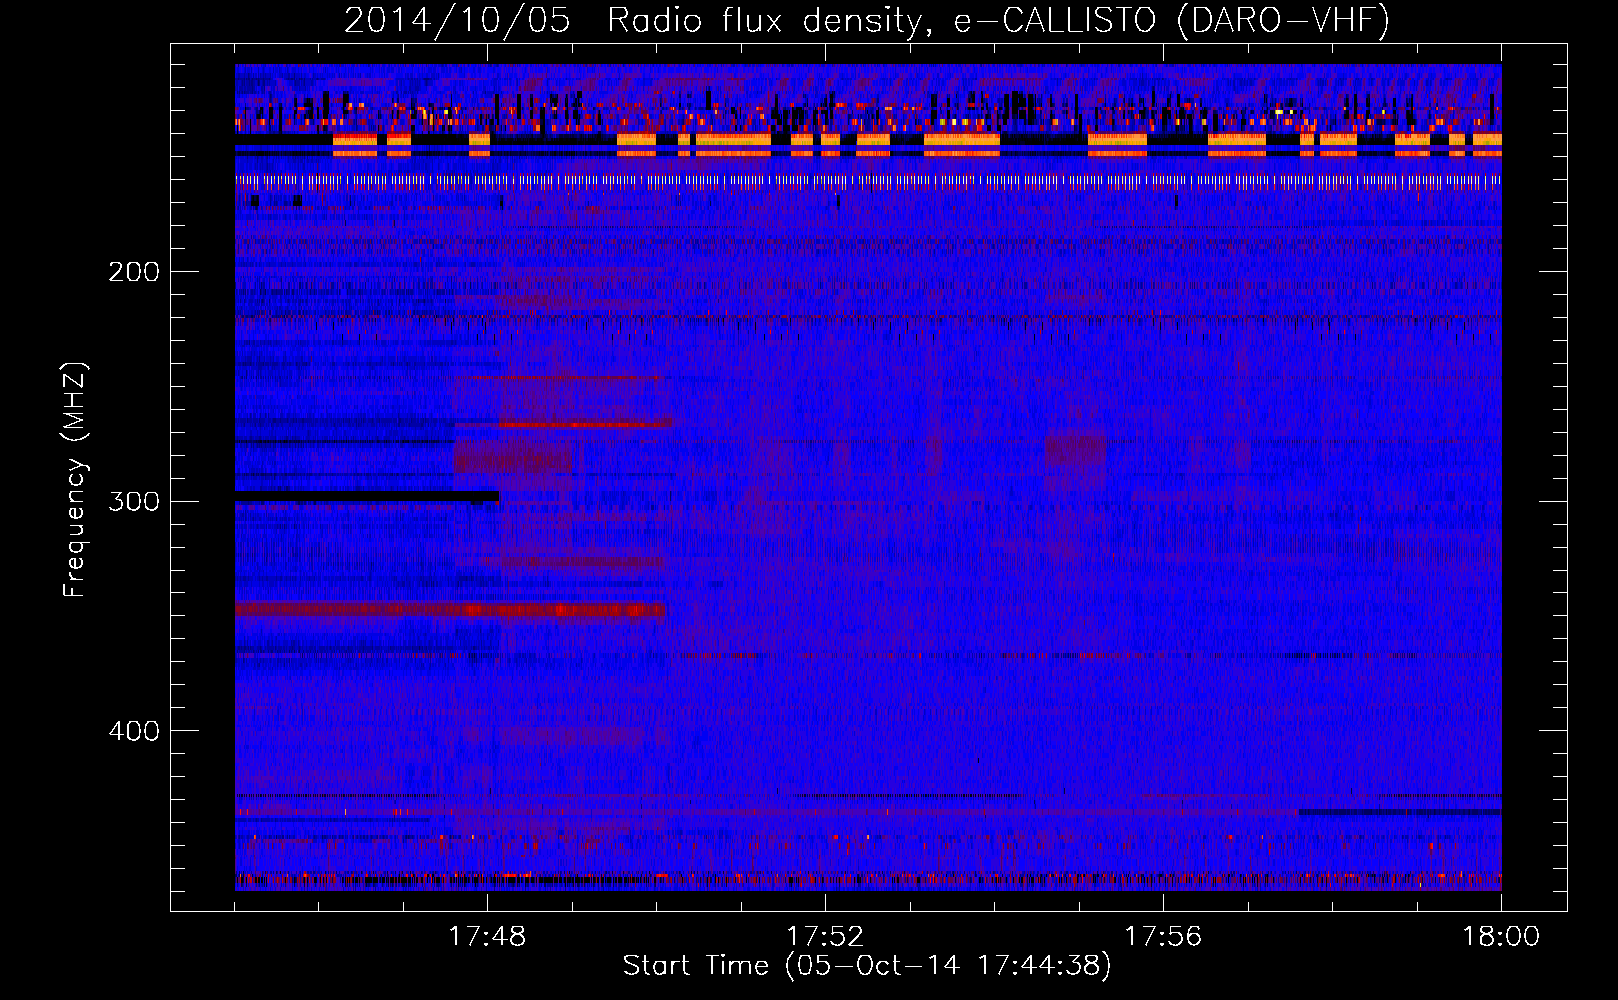This screenshot has width=1618, height=1000.
Task: Click the 'Frequency (MHZ)' axis label
Action: click(75, 480)
